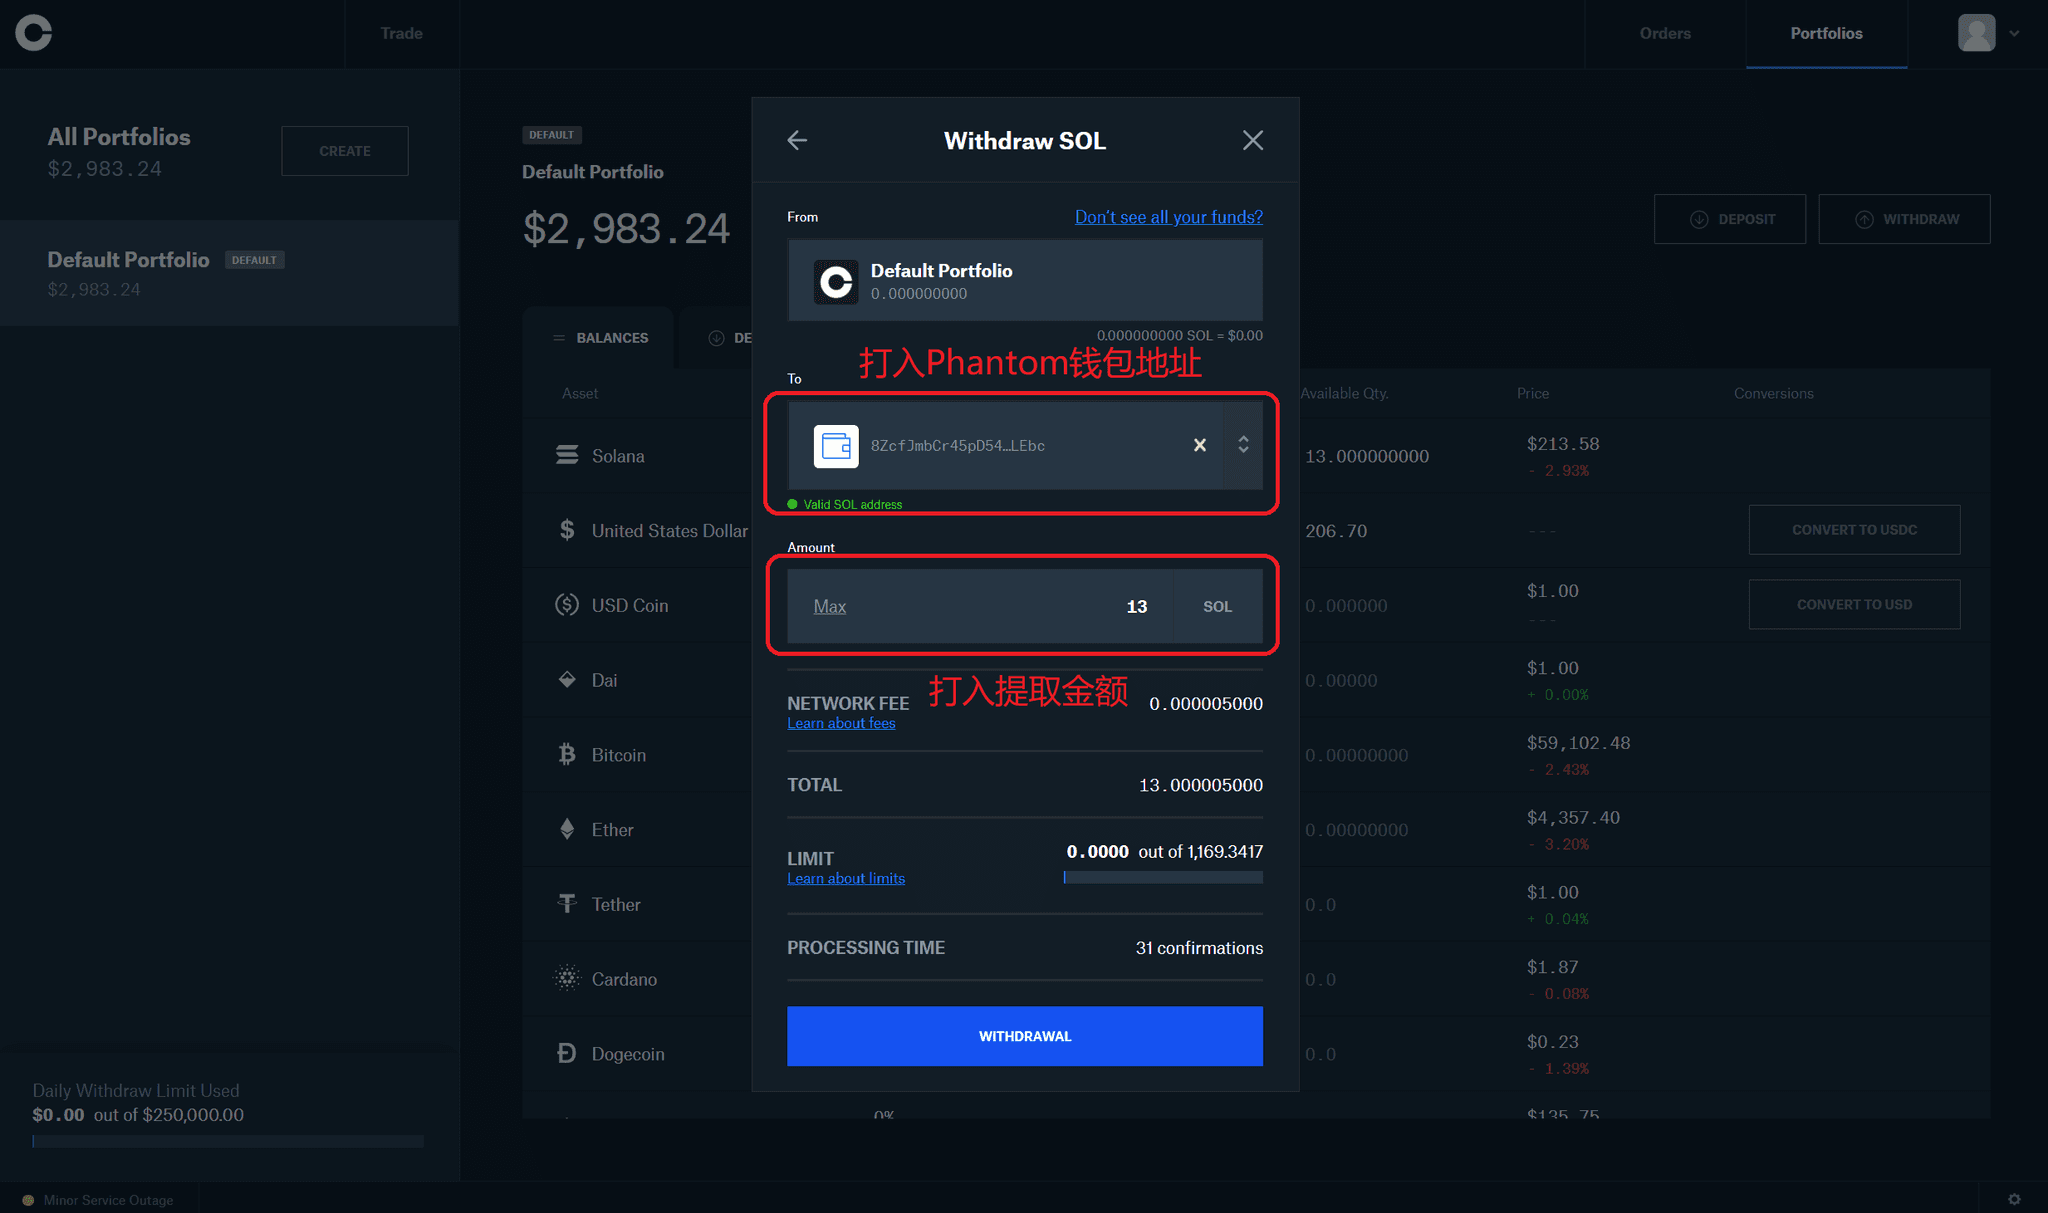Click the Default Portfolio logo in From box

(836, 282)
